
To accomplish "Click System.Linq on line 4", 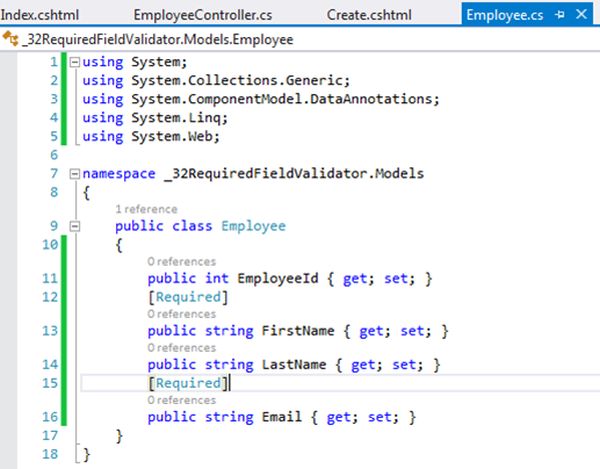I will tap(176, 118).
